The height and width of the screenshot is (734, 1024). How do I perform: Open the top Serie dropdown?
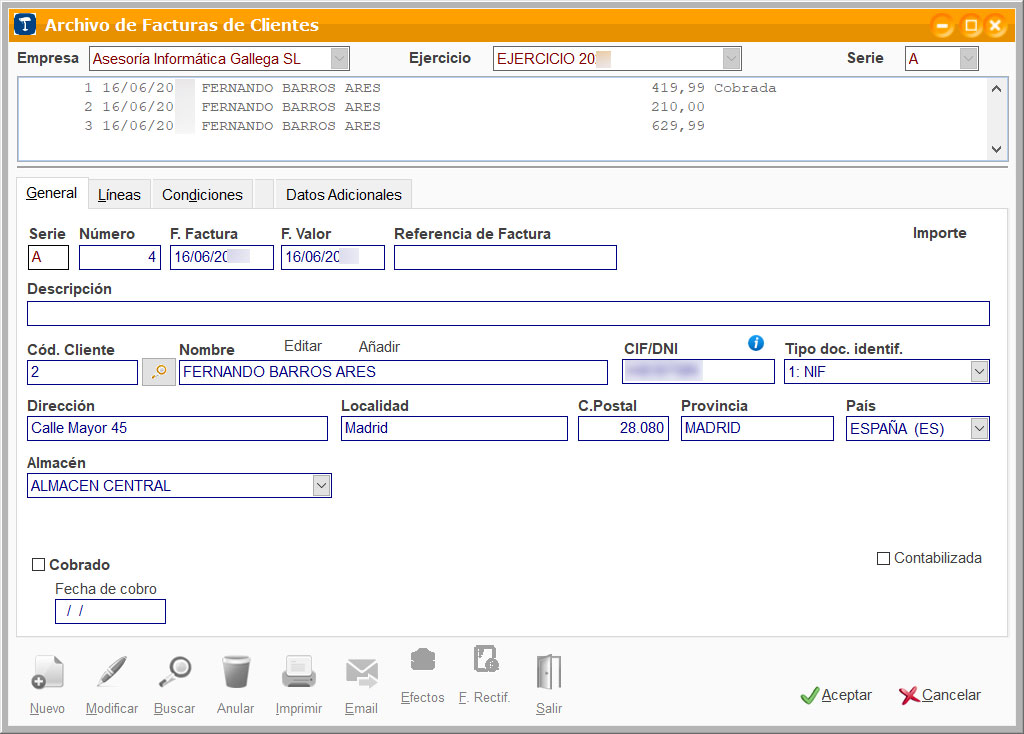[968, 59]
